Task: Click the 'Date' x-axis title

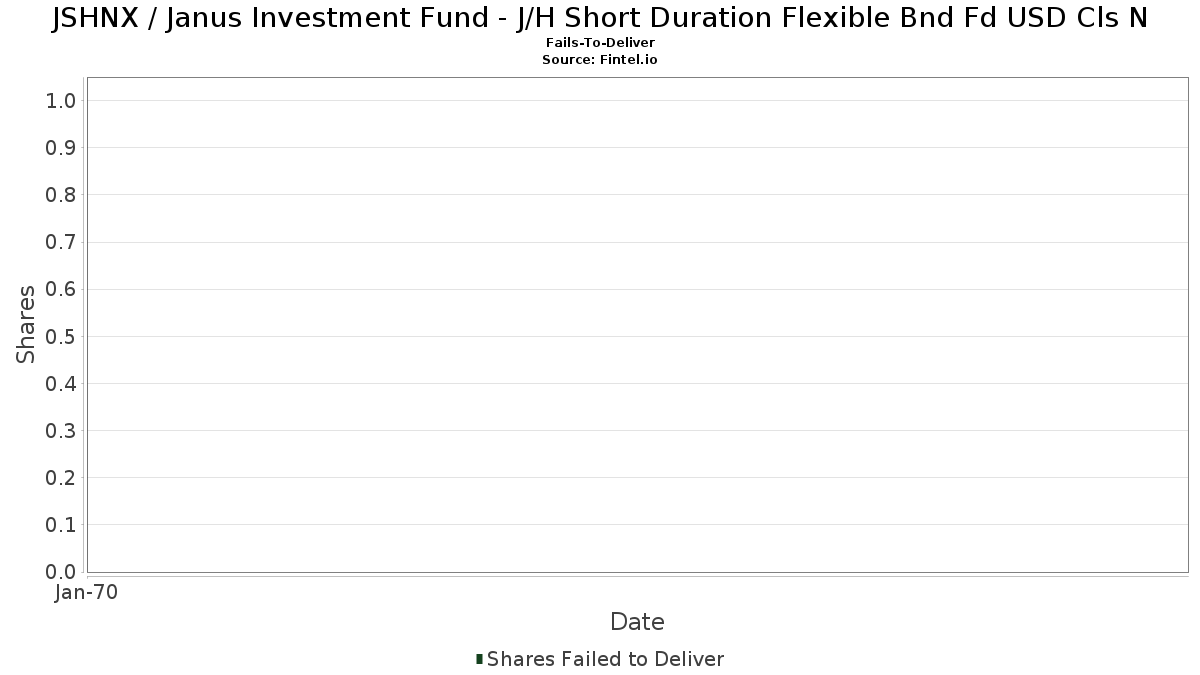Action: point(637,622)
